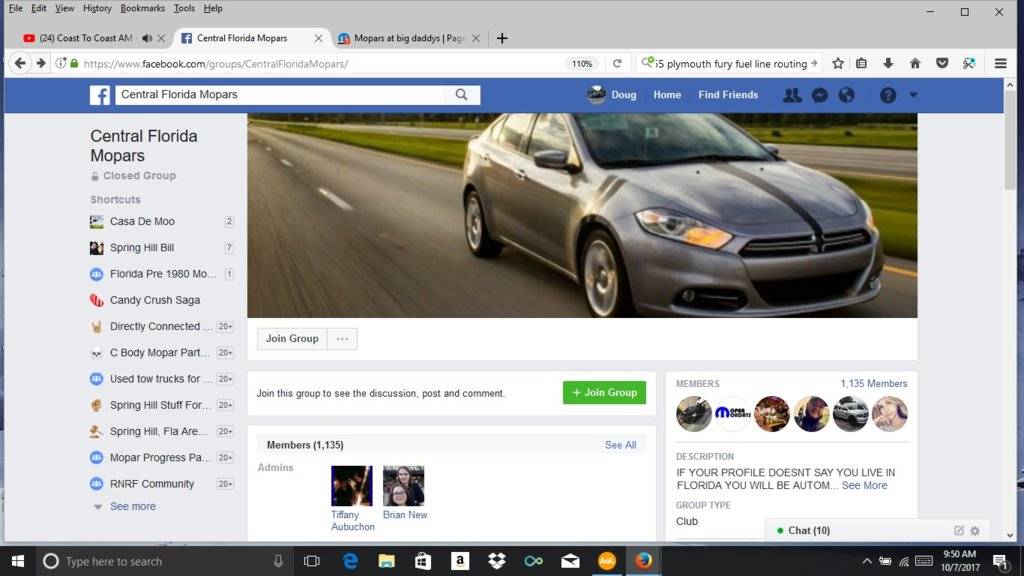Expand the shortcuts See more list

132,507
